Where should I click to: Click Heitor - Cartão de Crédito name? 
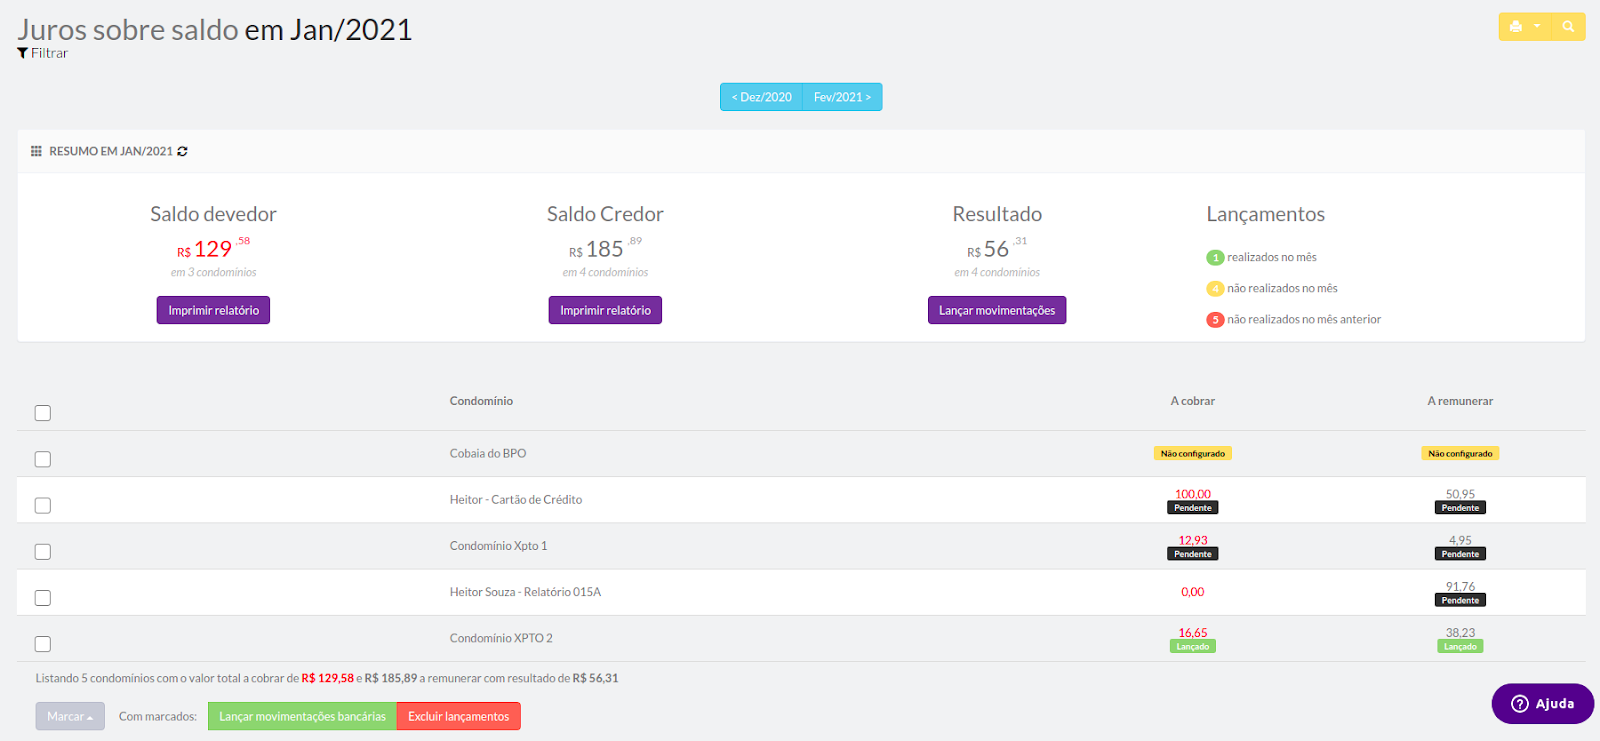coord(516,499)
